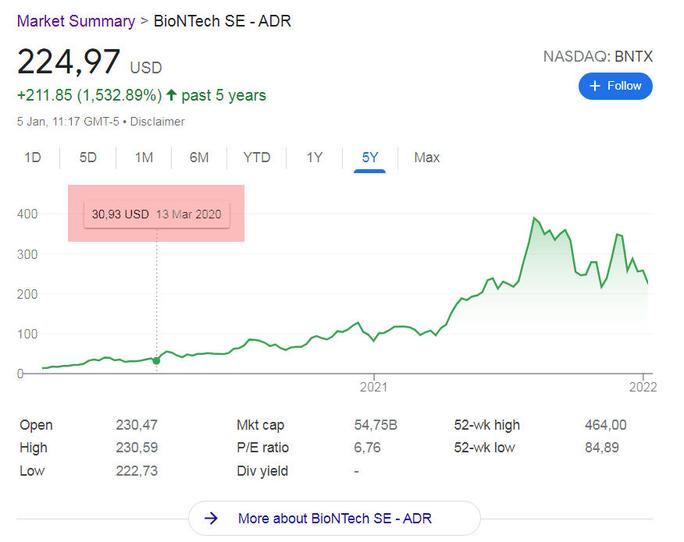Click the High value 230,59
This screenshot has width=684, height=542.
click(137, 447)
